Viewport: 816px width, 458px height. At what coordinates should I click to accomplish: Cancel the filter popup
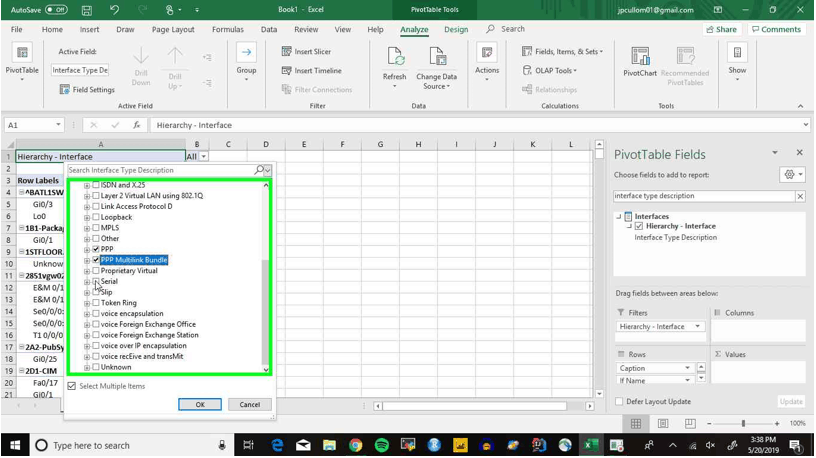tap(250, 404)
